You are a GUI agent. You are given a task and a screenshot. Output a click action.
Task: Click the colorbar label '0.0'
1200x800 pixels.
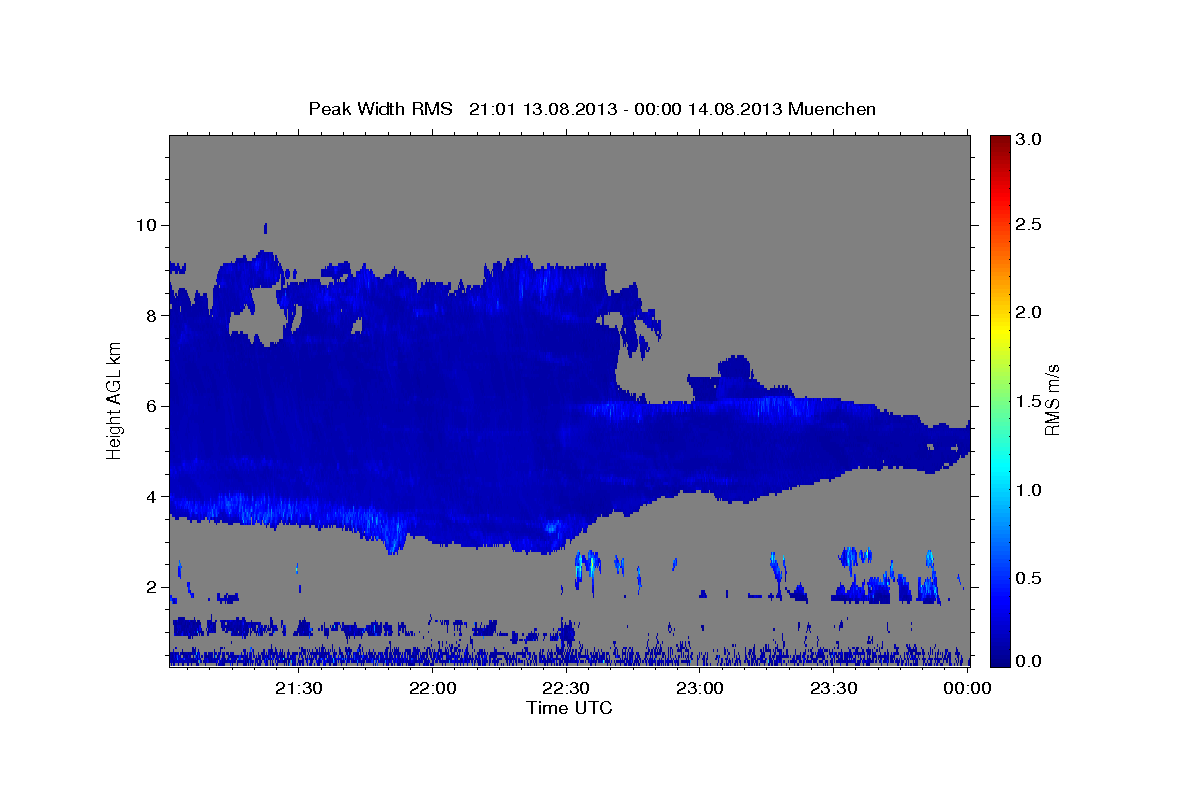coord(1028,661)
